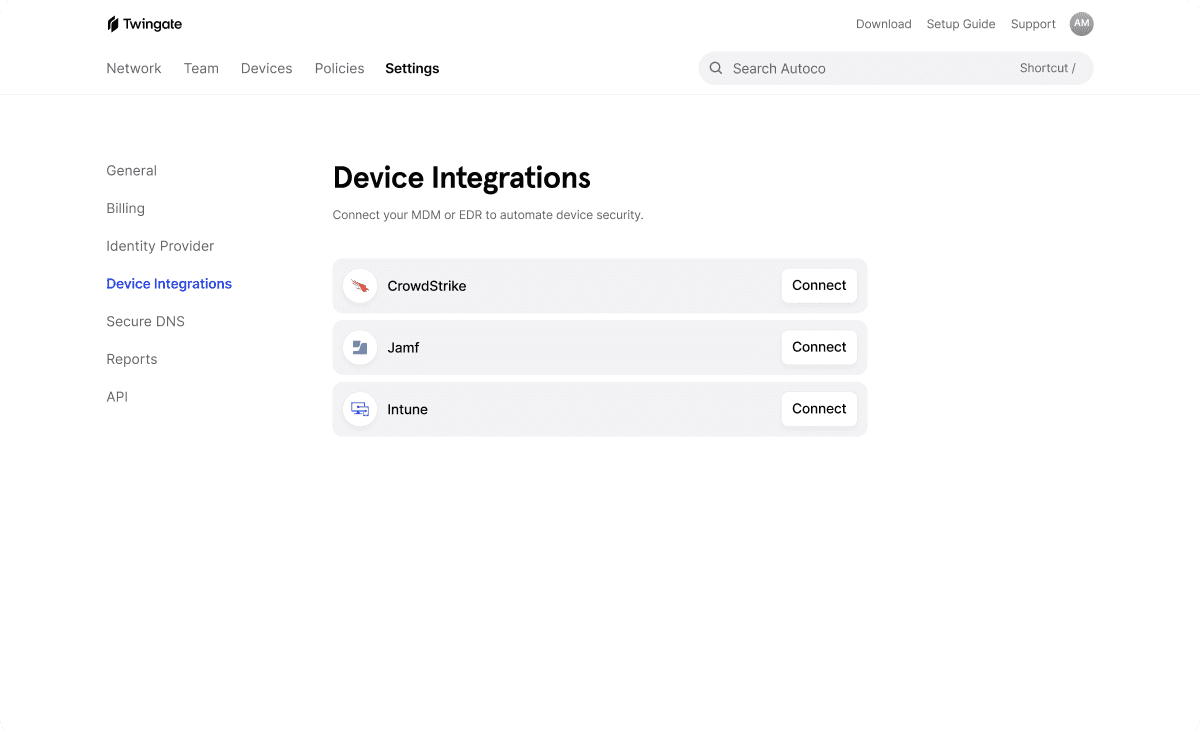This screenshot has height=735, width=1200.
Task: Click the Twingate logo
Action: click(x=145, y=24)
